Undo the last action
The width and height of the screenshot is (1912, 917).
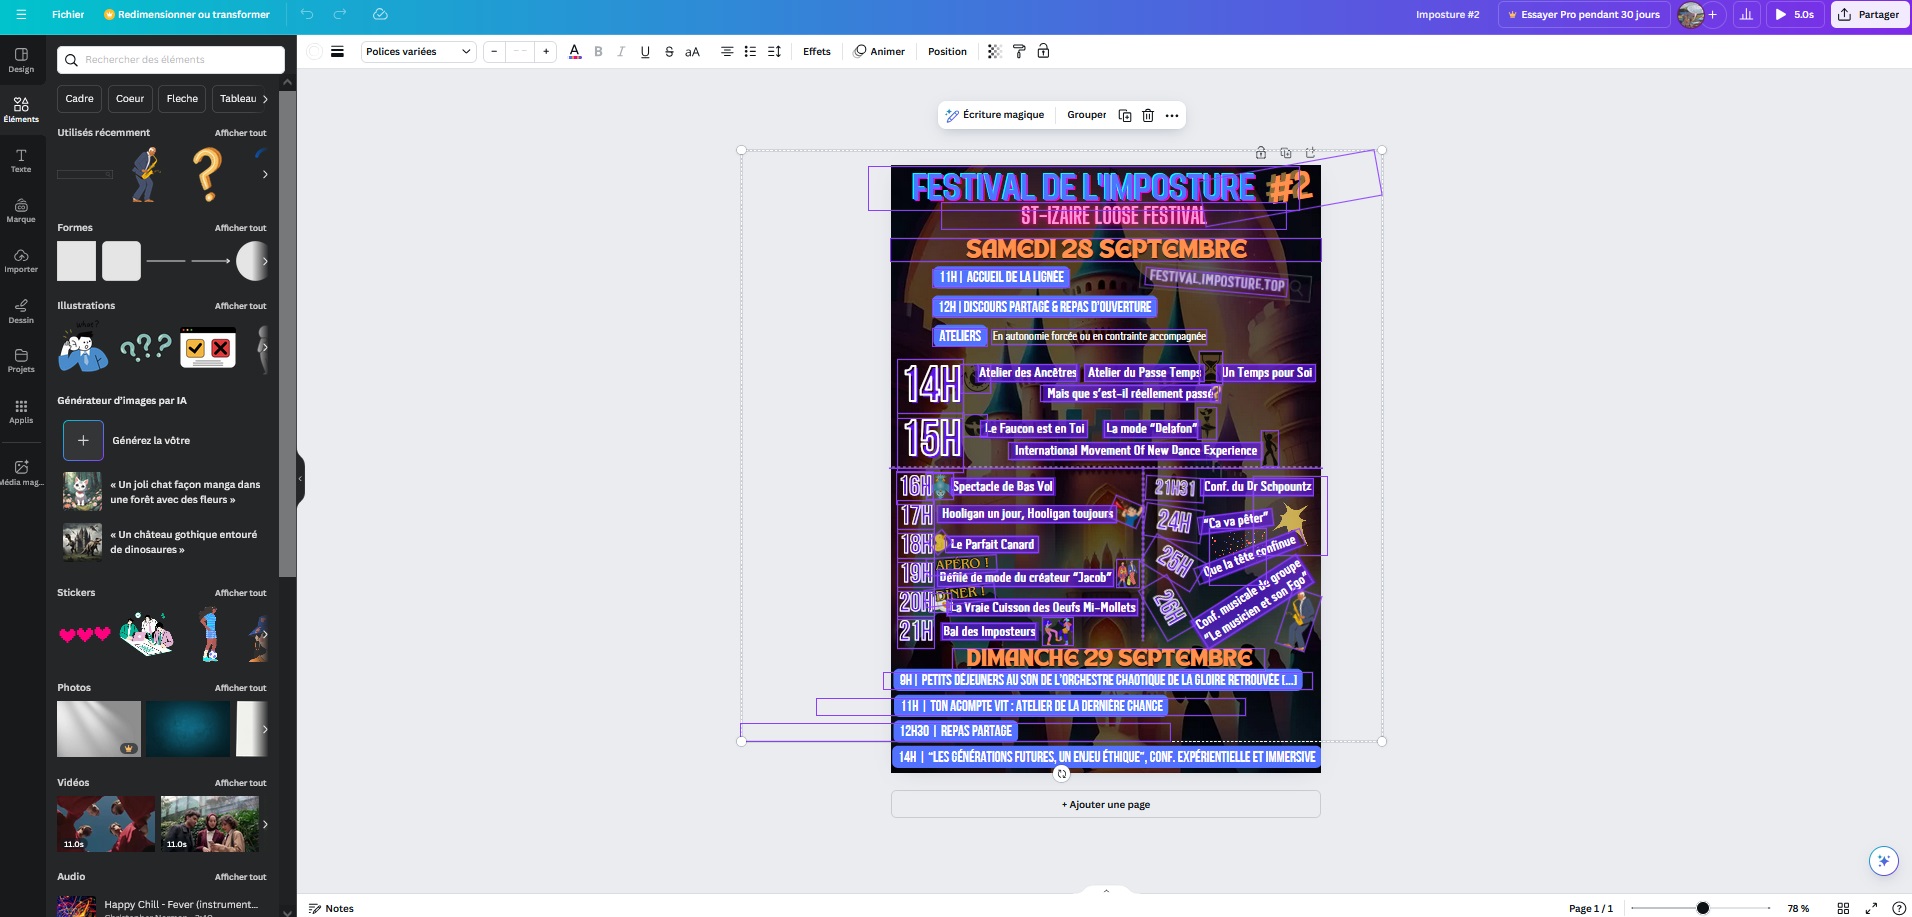[307, 14]
